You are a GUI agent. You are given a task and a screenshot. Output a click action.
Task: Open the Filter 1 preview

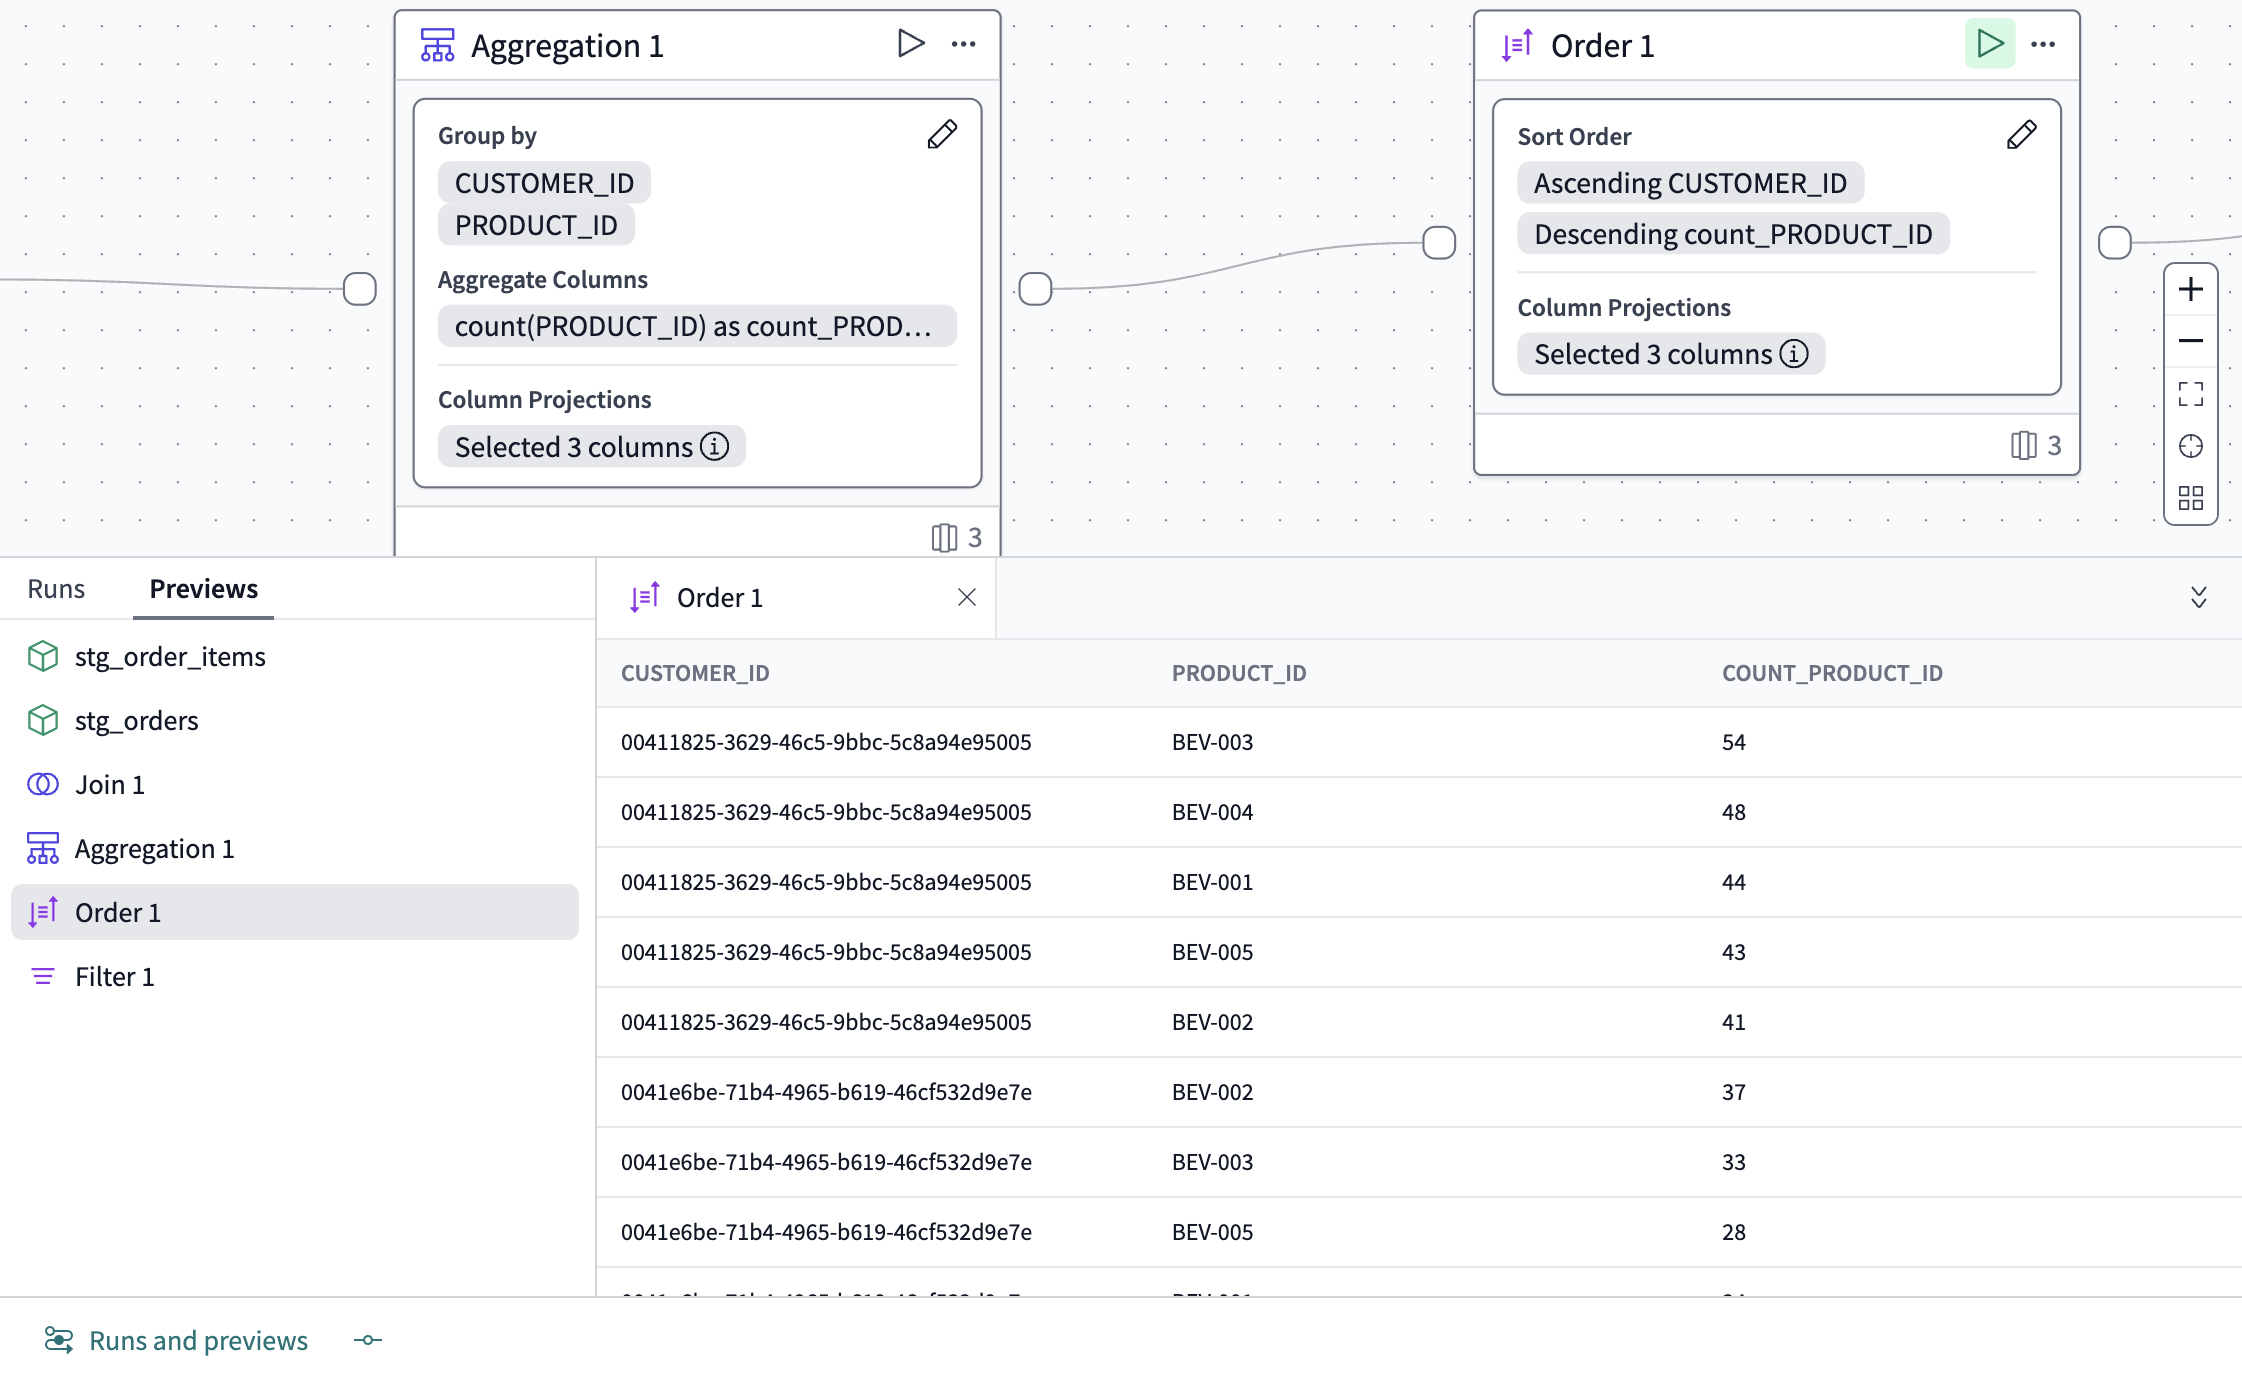(x=116, y=975)
